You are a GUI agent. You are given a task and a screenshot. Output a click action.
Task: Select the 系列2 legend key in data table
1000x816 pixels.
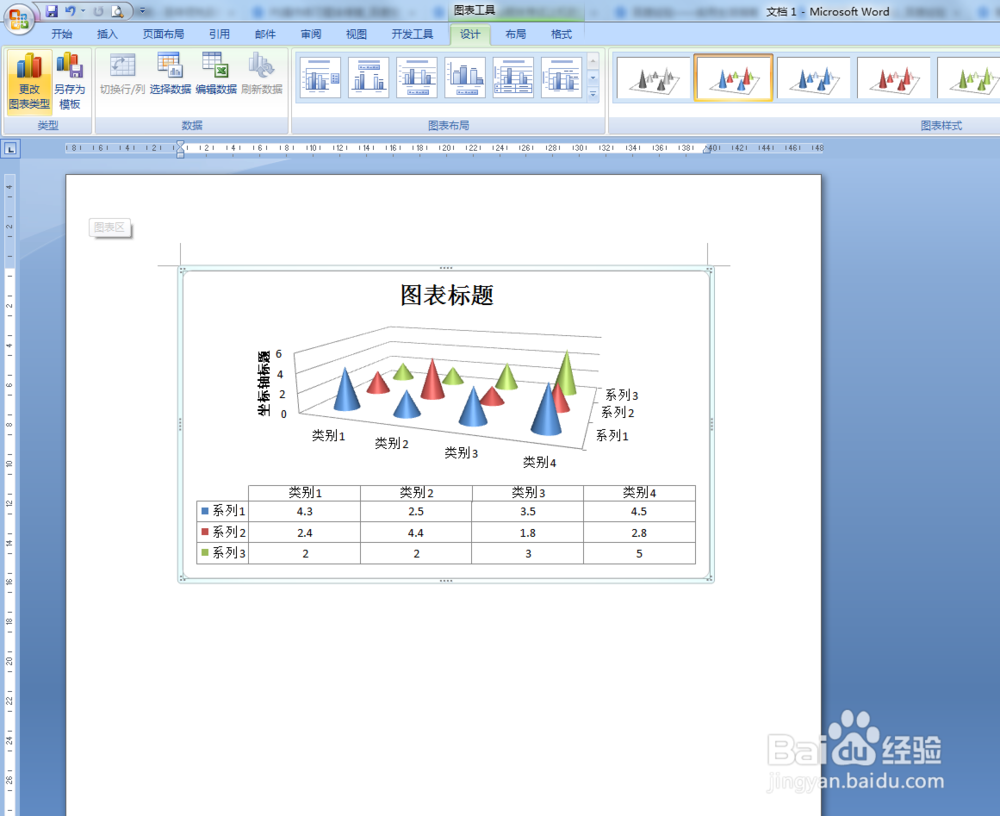coord(205,531)
